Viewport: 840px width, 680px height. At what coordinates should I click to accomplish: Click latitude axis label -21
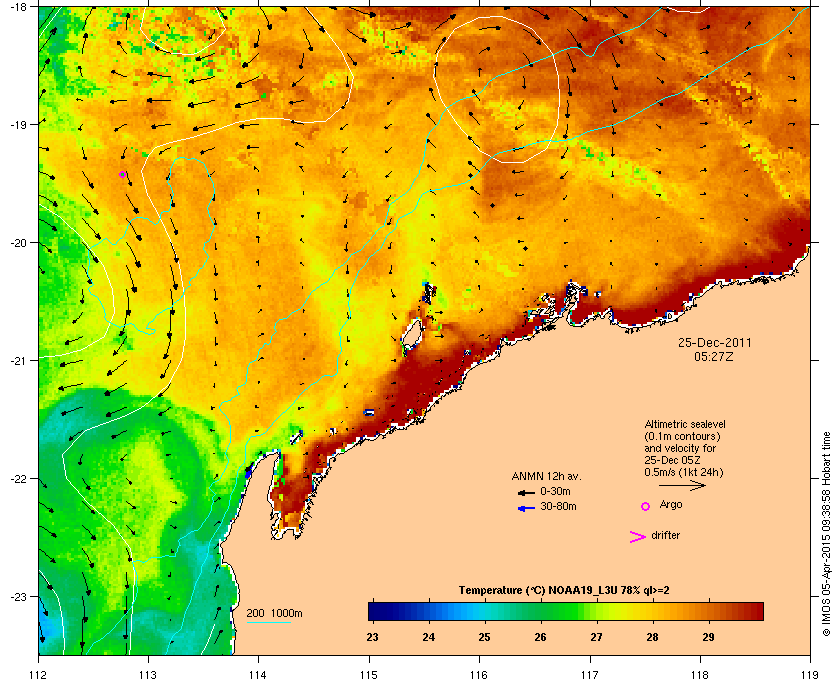tap(18, 361)
